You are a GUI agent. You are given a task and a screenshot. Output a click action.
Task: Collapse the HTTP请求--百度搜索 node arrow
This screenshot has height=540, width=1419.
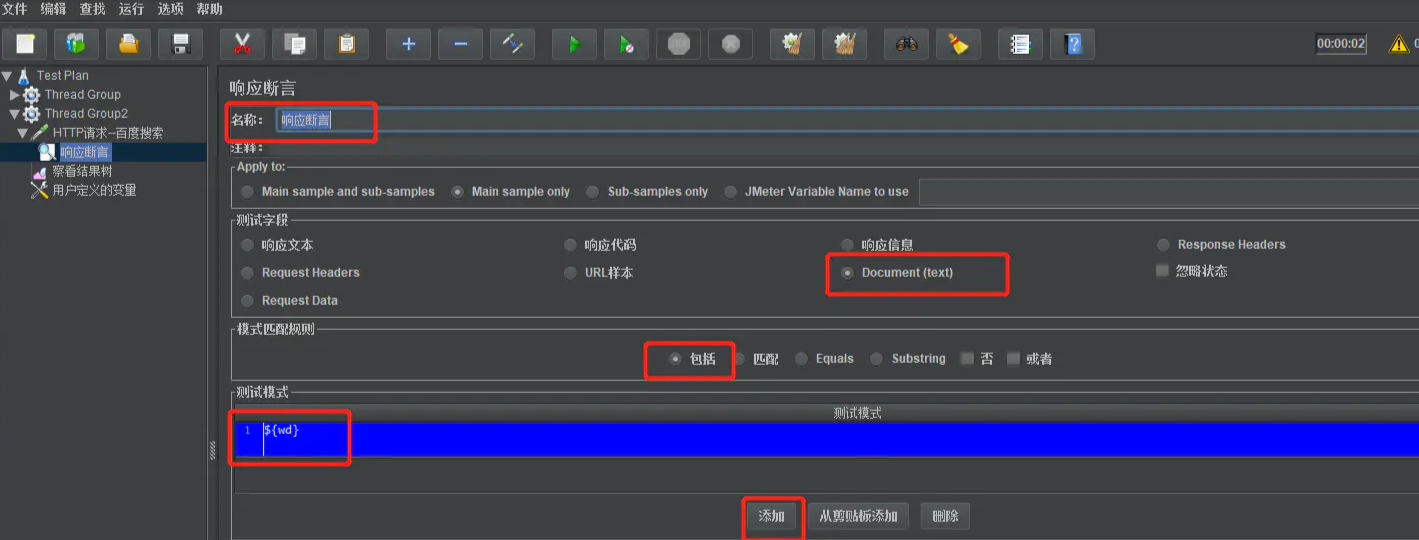[23, 133]
